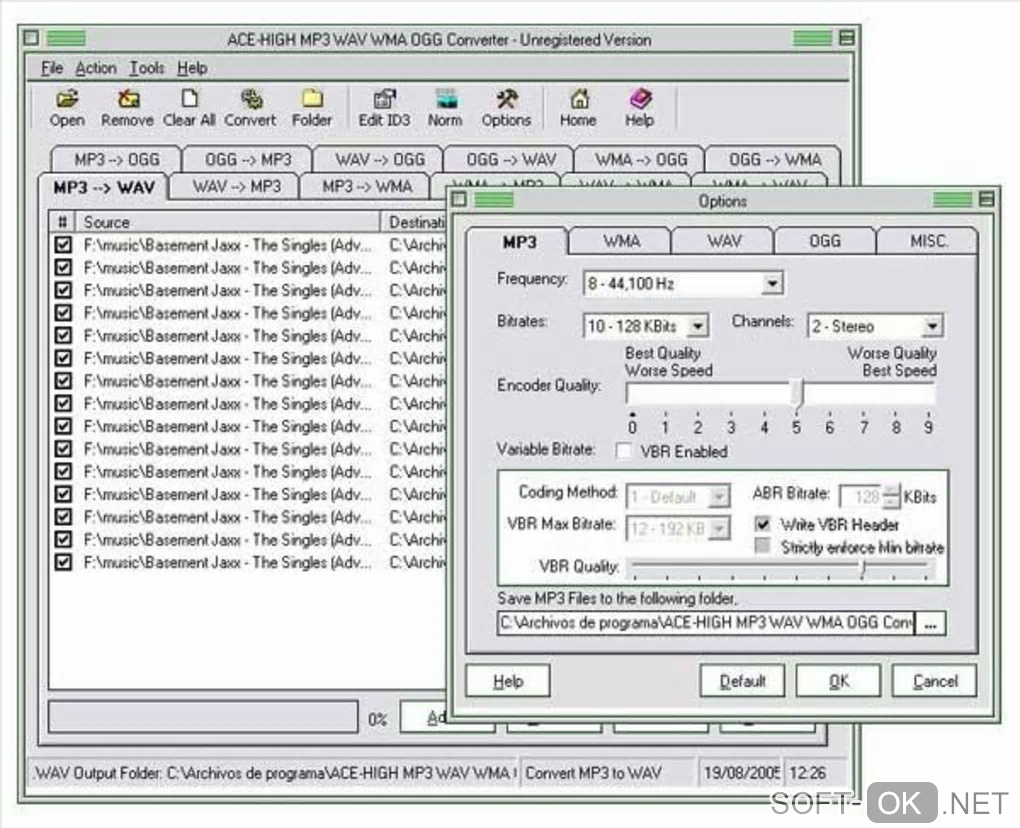Select the OGG --> MP3 conversion tab
Viewport: 1020px width, 828px height.
pos(248,159)
